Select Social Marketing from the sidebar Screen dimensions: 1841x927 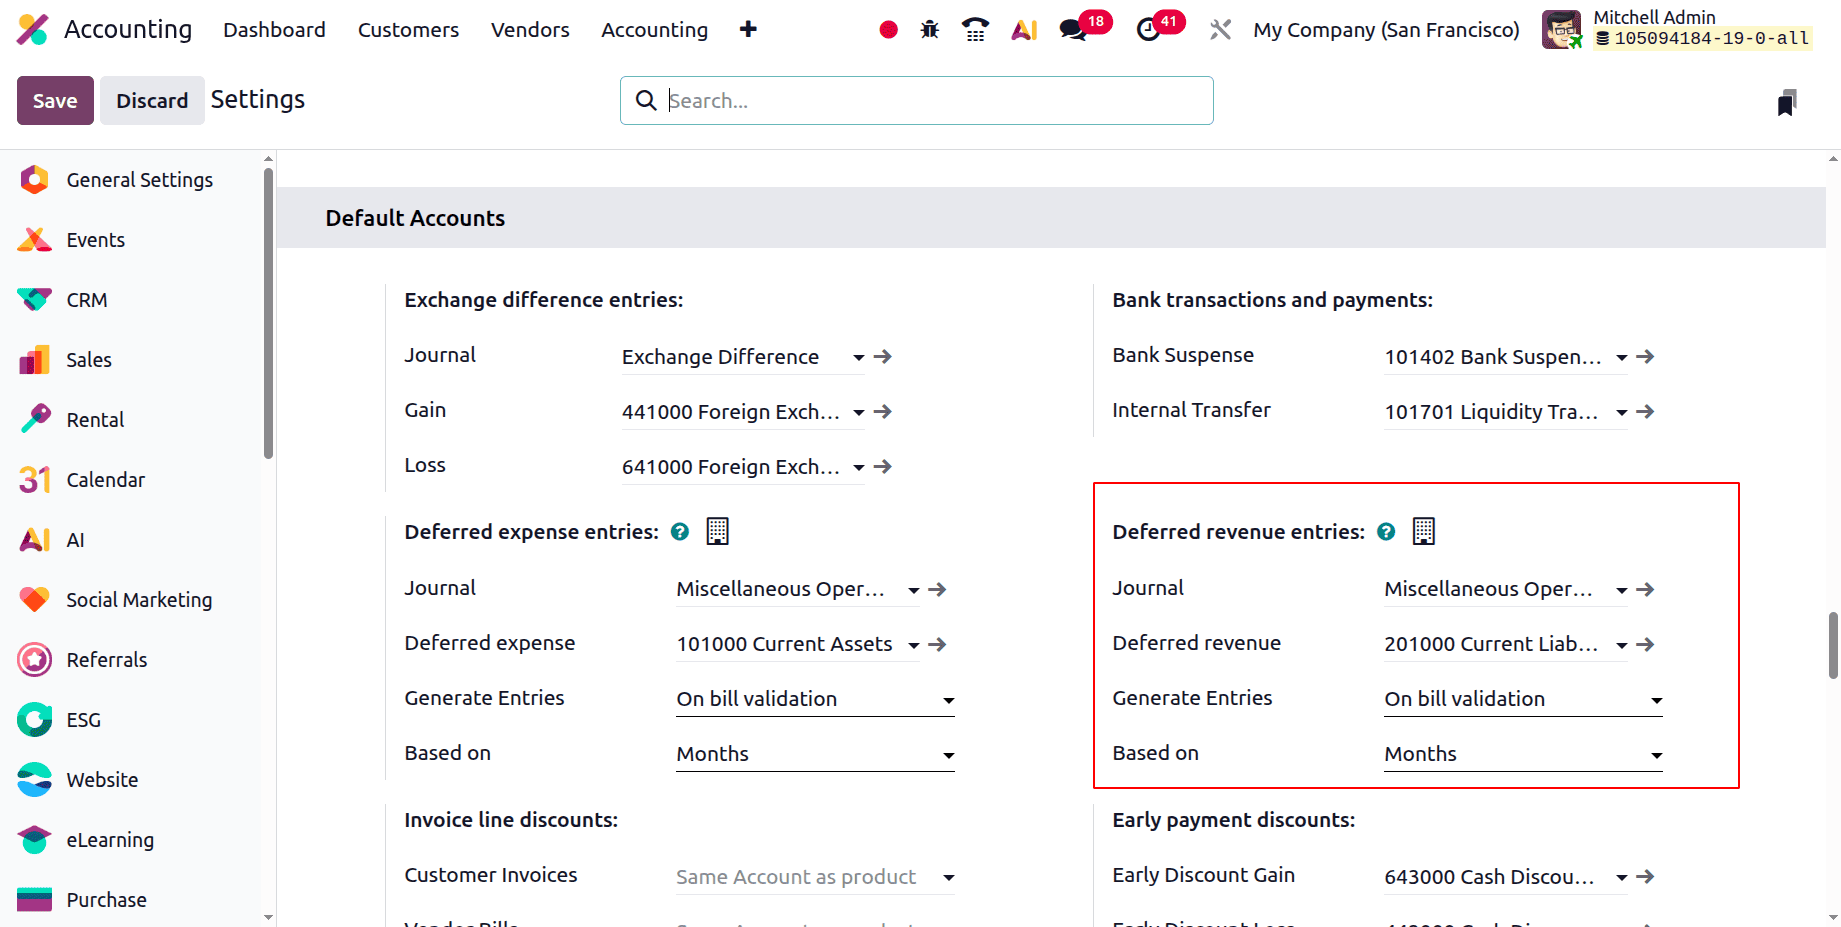139,600
